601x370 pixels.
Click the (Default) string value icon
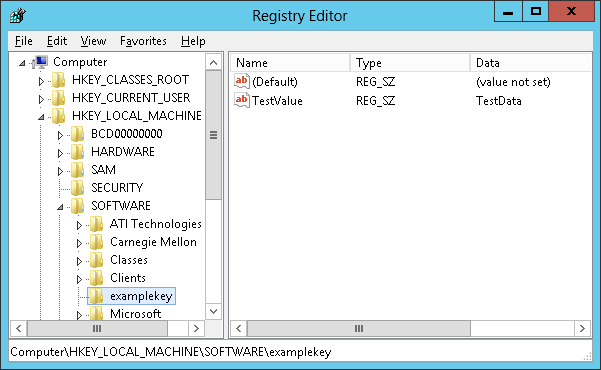(x=242, y=82)
